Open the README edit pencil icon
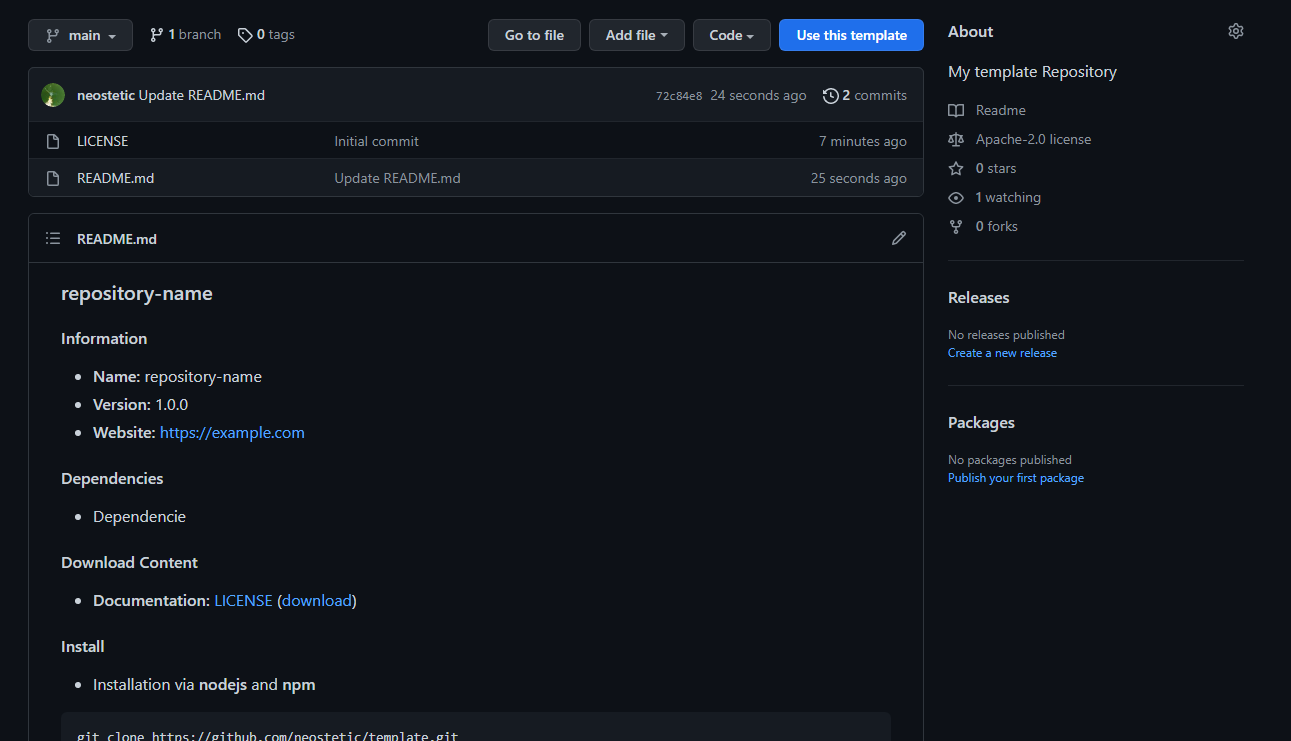1291x741 pixels. (899, 238)
